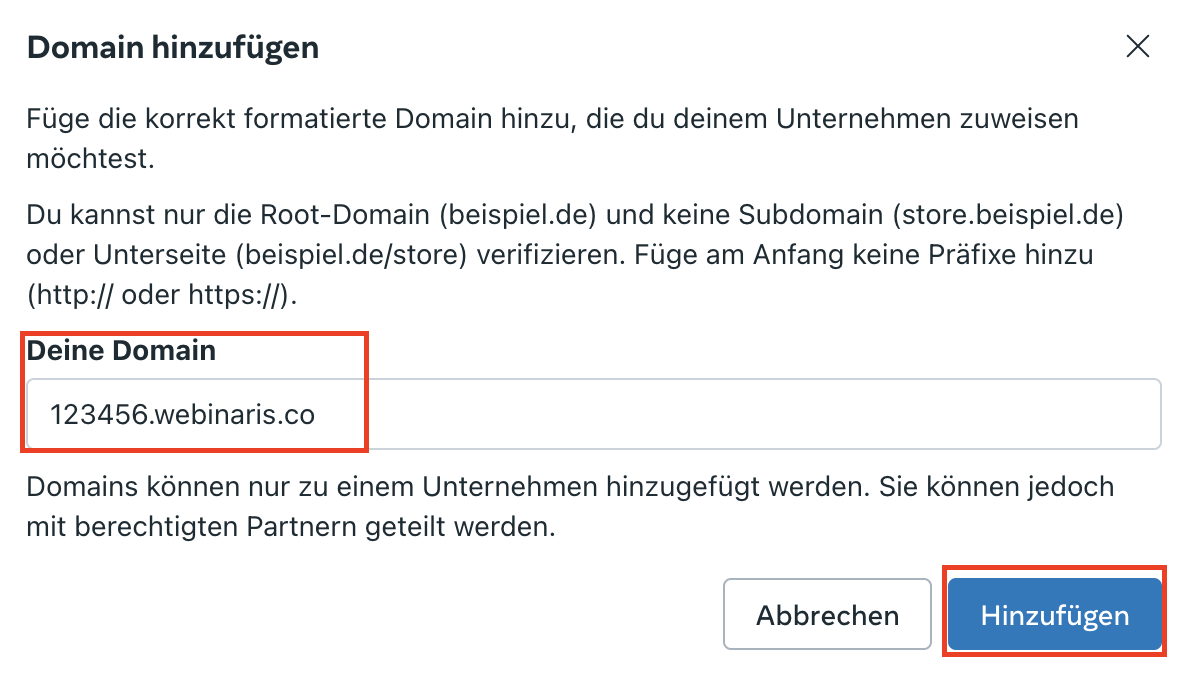Image resolution: width=1192 pixels, height=674 pixels.
Task: Click the sentence starting Füge die korrekt formatierte
Action: (553, 138)
